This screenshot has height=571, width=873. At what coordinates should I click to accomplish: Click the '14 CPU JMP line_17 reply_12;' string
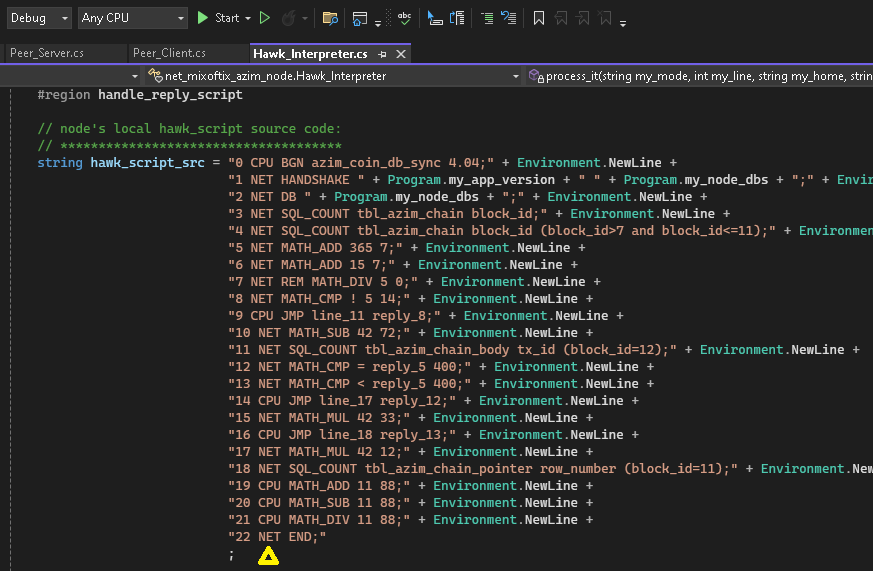342,401
